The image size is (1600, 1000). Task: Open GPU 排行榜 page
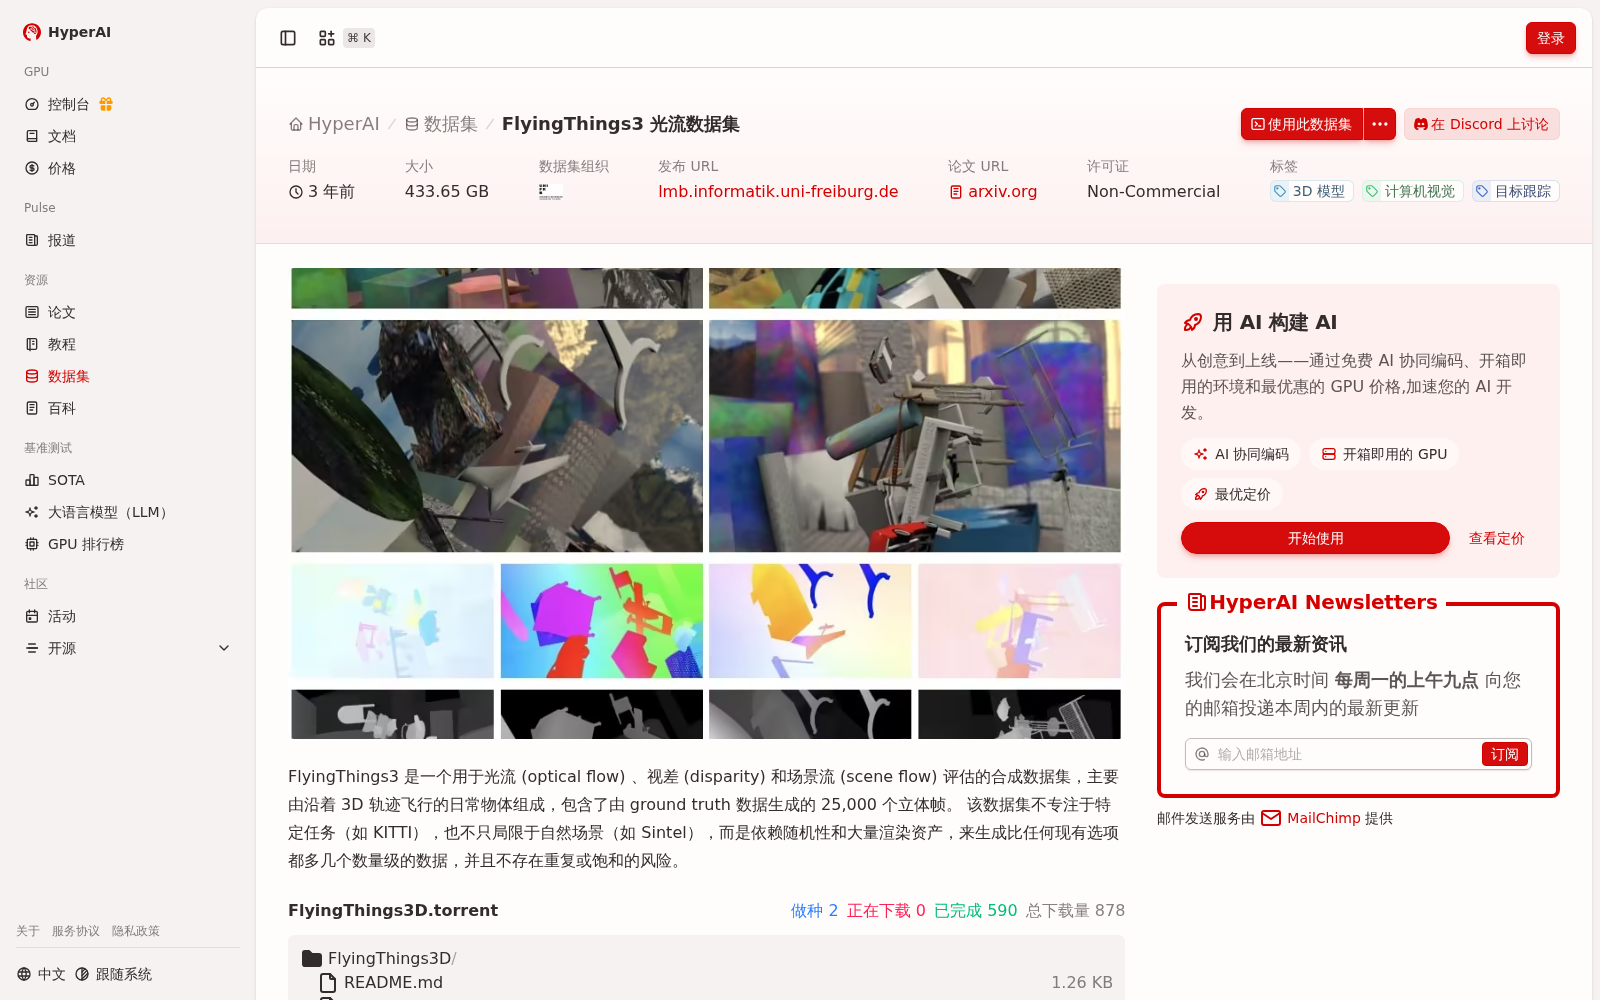(x=86, y=544)
